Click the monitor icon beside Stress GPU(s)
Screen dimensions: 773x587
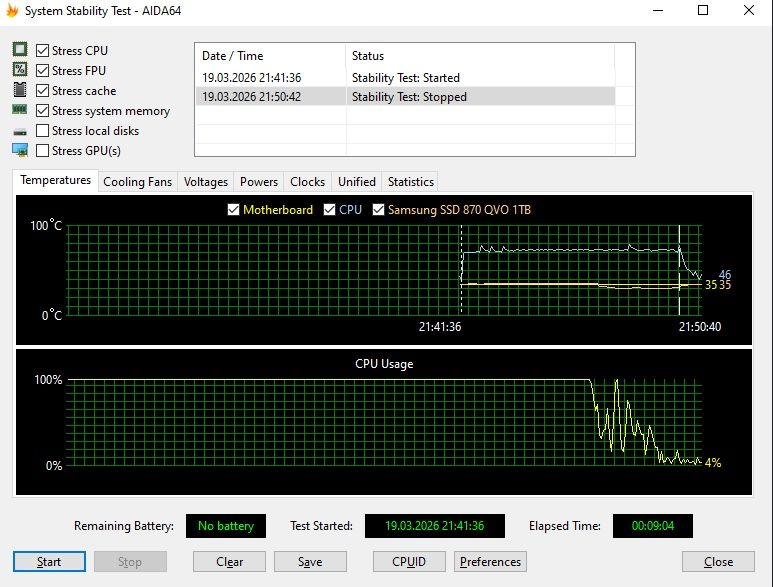[x=20, y=150]
